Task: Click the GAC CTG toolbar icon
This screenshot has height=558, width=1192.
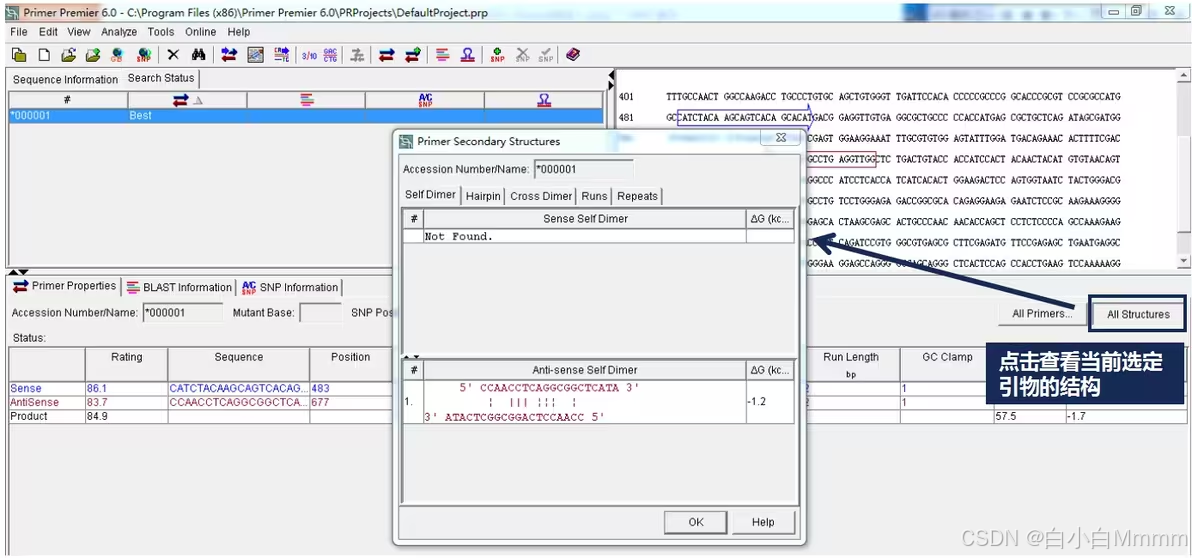Action: (x=331, y=55)
